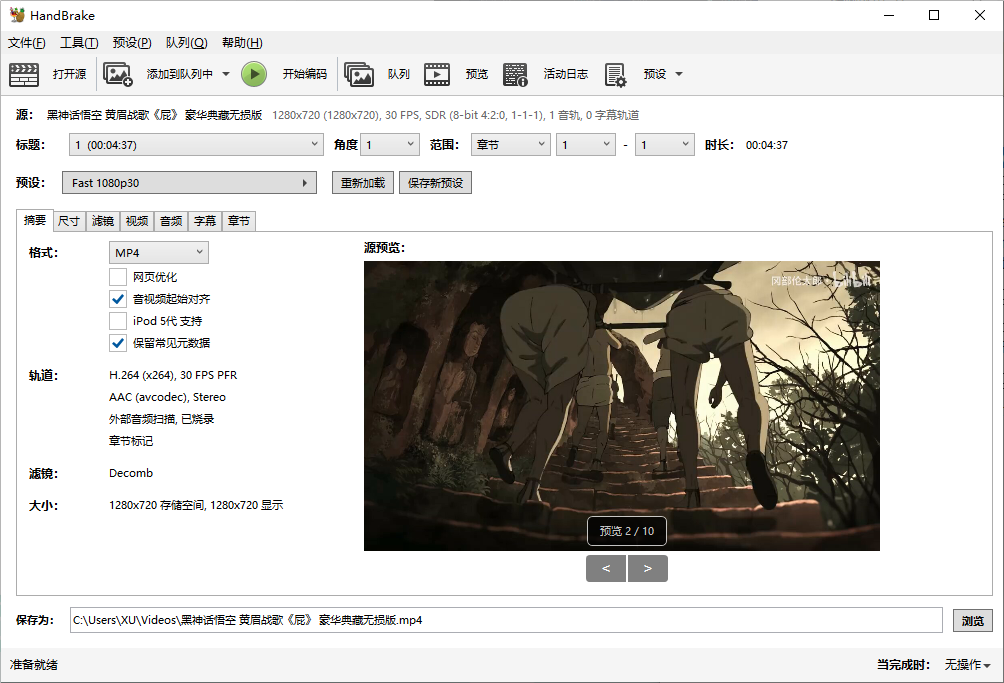
Task: Switch to the 视频 tab
Action: click(137, 221)
